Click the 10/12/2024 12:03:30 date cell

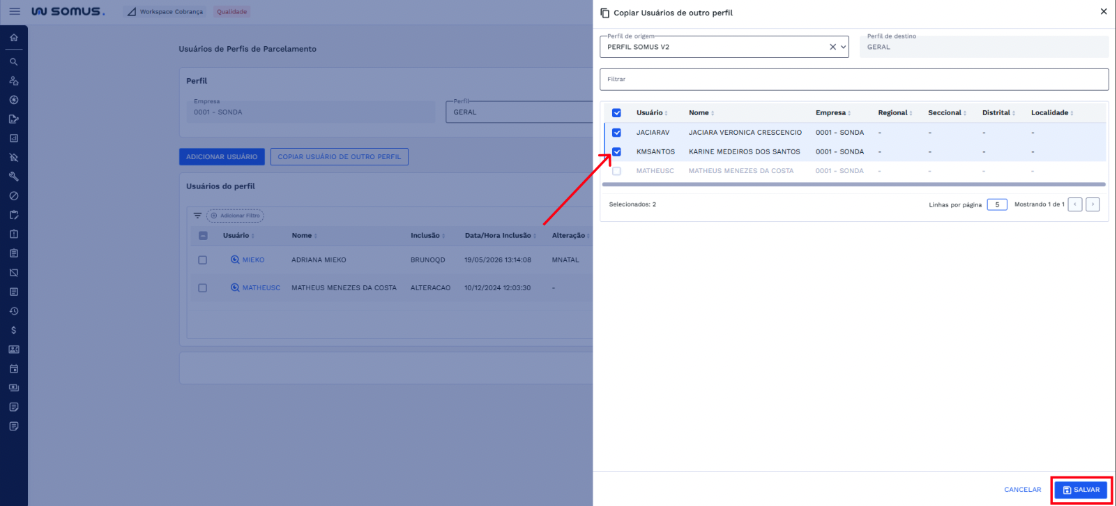(x=498, y=288)
